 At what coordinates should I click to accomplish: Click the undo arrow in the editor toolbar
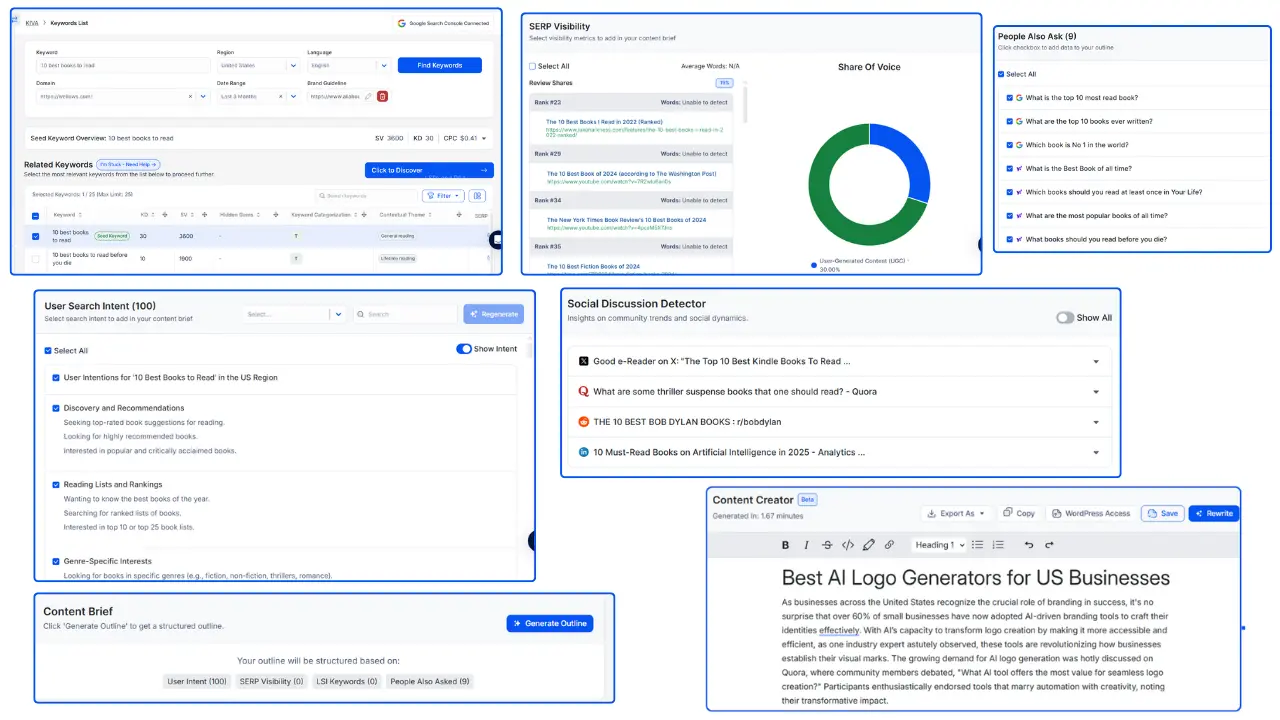(1028, 544)
